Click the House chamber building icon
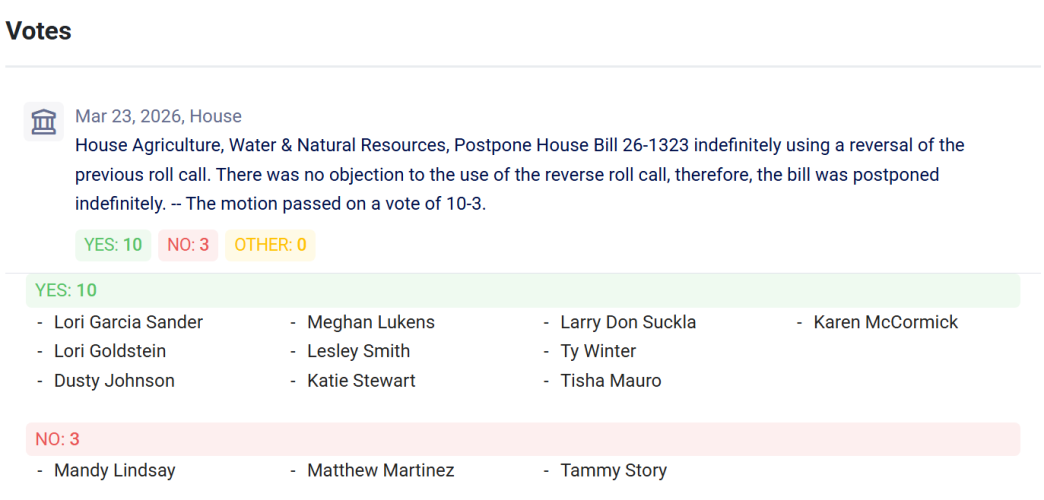 coord(44,122)
